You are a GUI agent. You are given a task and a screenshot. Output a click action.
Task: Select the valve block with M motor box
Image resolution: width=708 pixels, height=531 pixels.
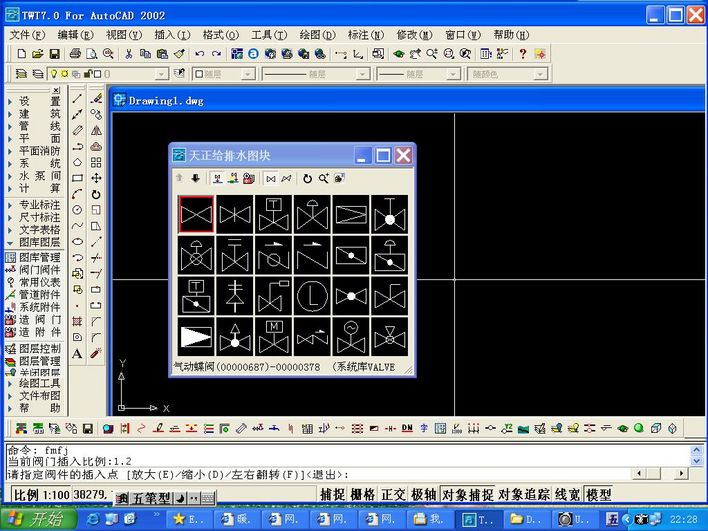click(x=274, y=337)
